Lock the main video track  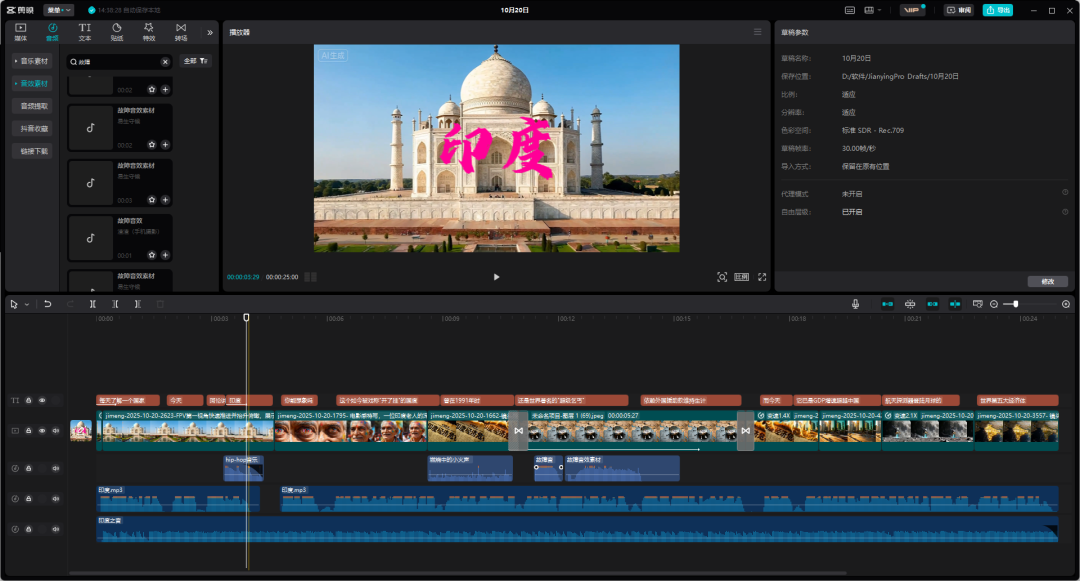(29, 431)
